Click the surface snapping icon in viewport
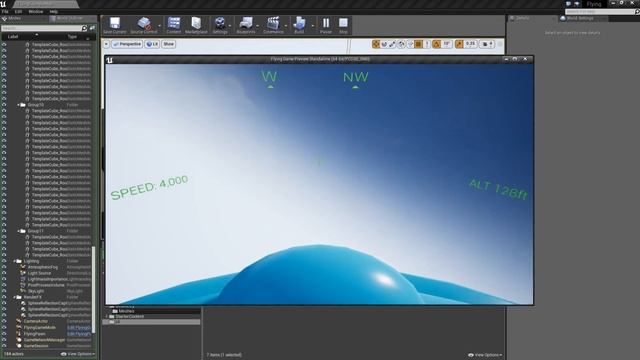 click(411, 44)
